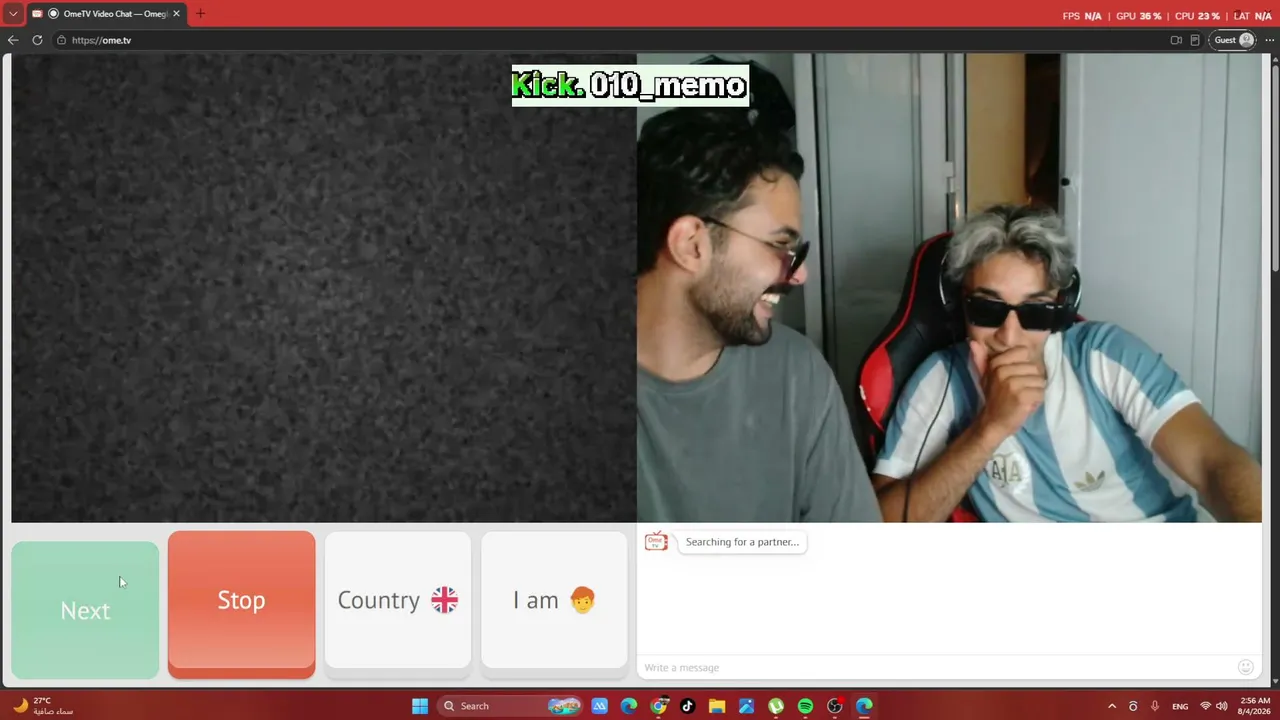The height and width of the screenshot is (720, 1280).
Task: Open the Windows Start menu
Action: [x=420, y=706]
